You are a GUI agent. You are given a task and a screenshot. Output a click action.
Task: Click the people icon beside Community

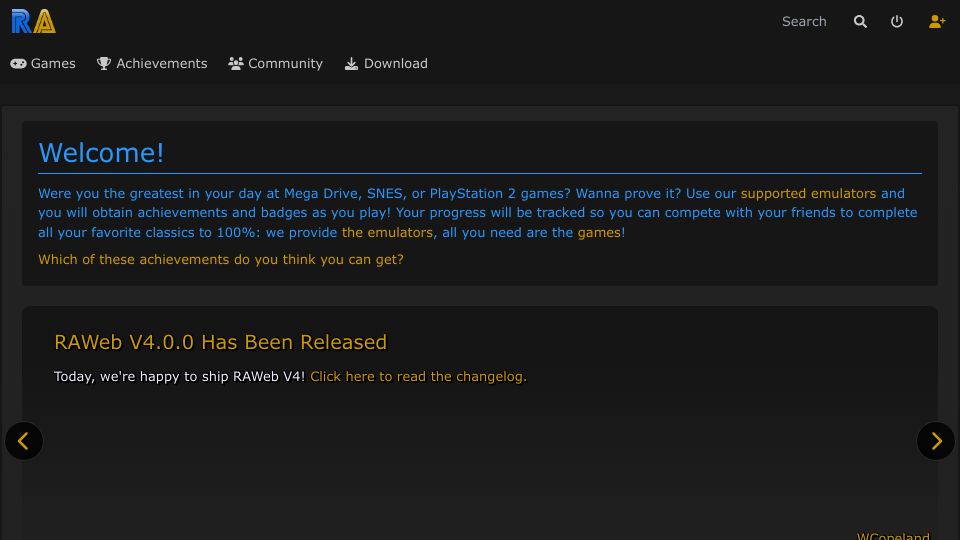click(x=236, y=64)
